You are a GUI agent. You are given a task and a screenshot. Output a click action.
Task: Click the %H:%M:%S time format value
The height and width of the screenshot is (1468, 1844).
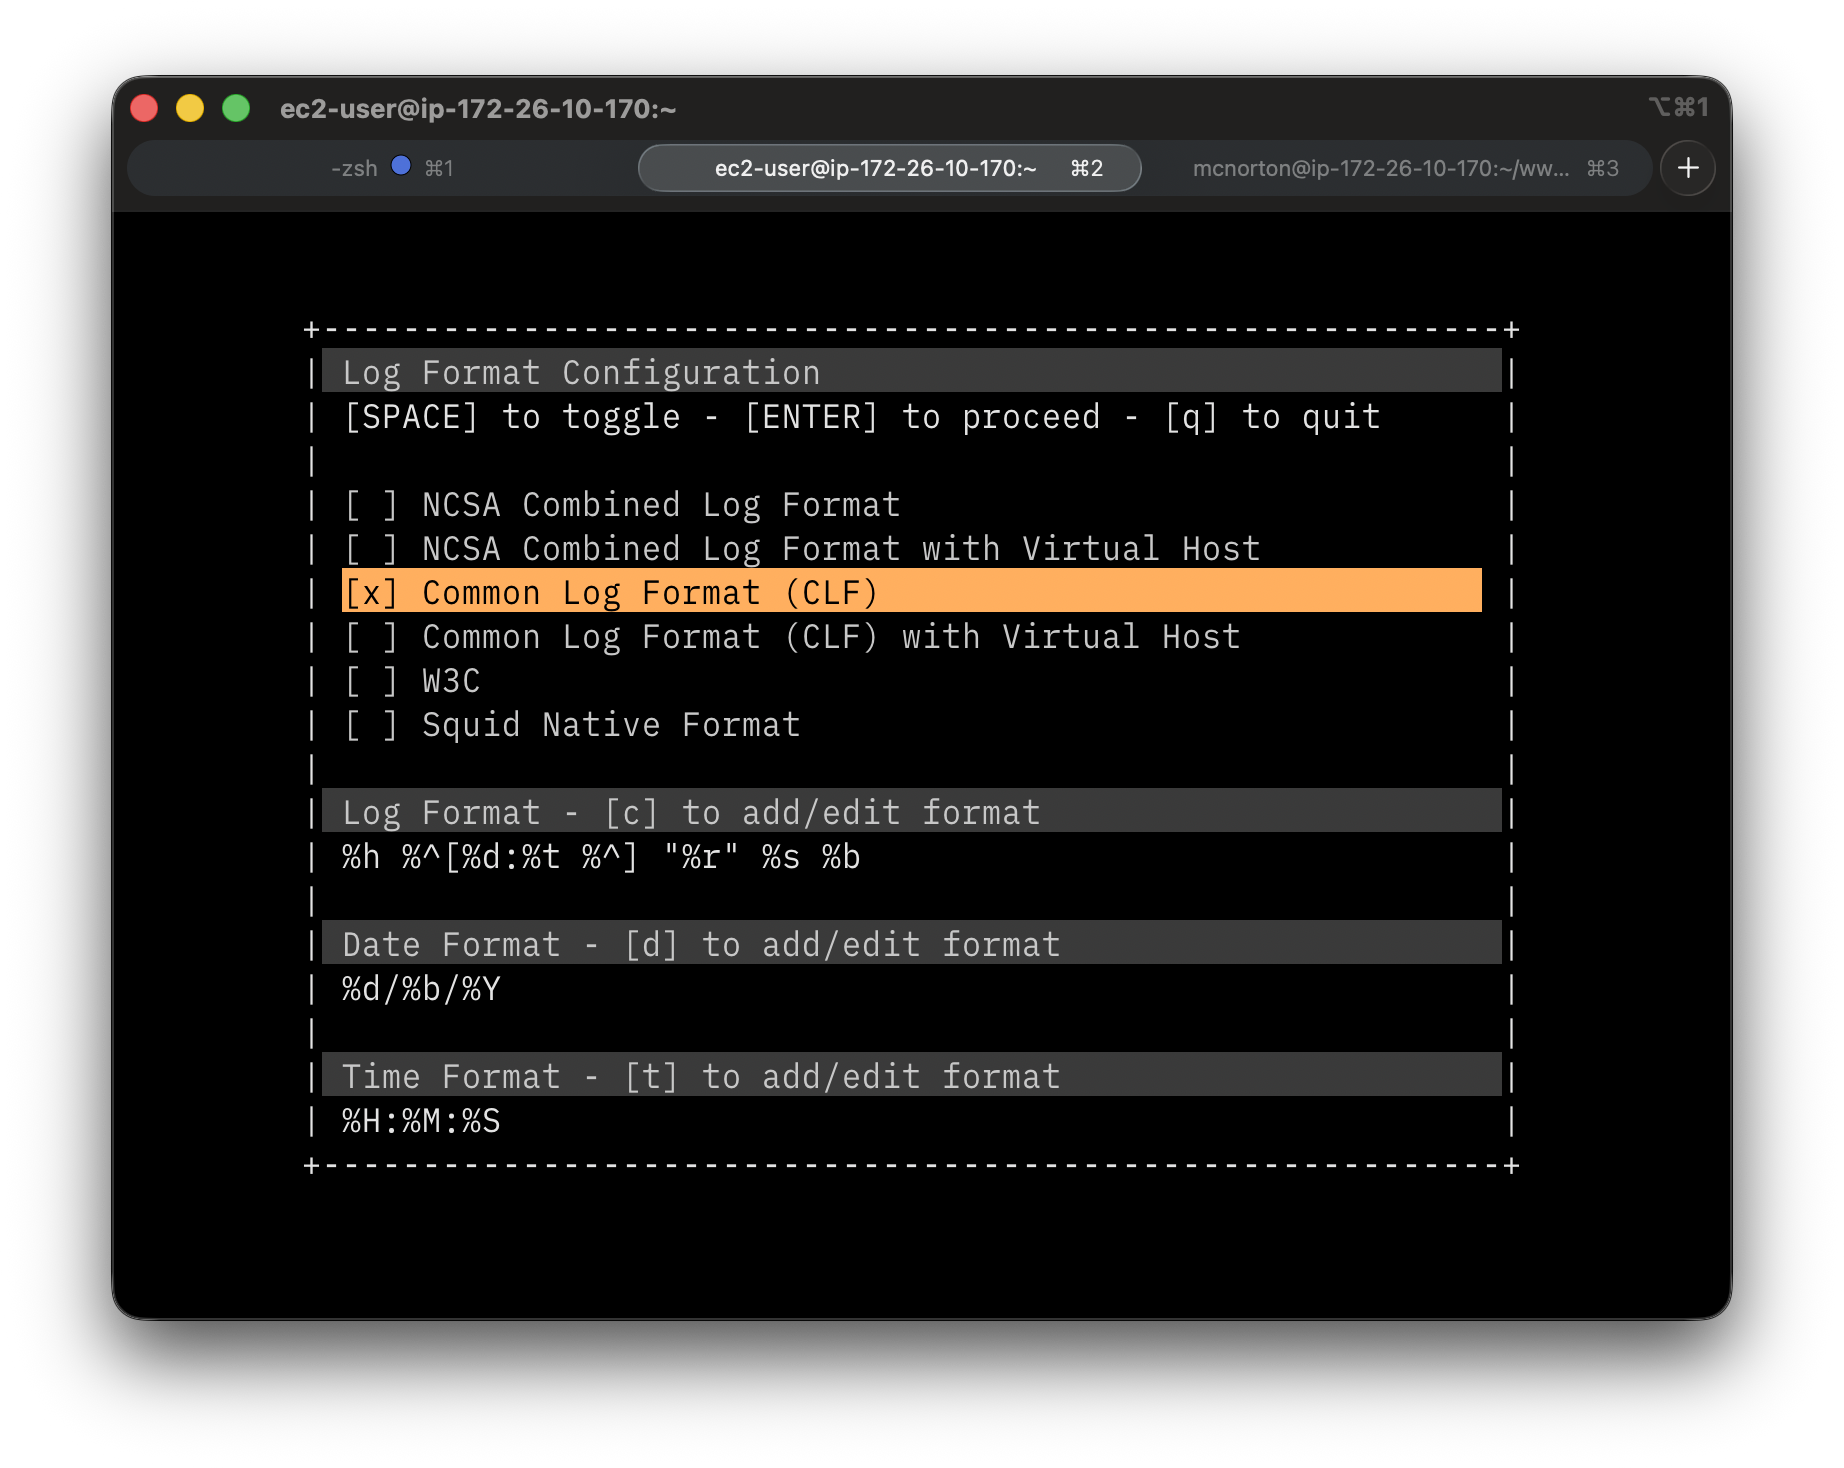tap(421, 1122)
